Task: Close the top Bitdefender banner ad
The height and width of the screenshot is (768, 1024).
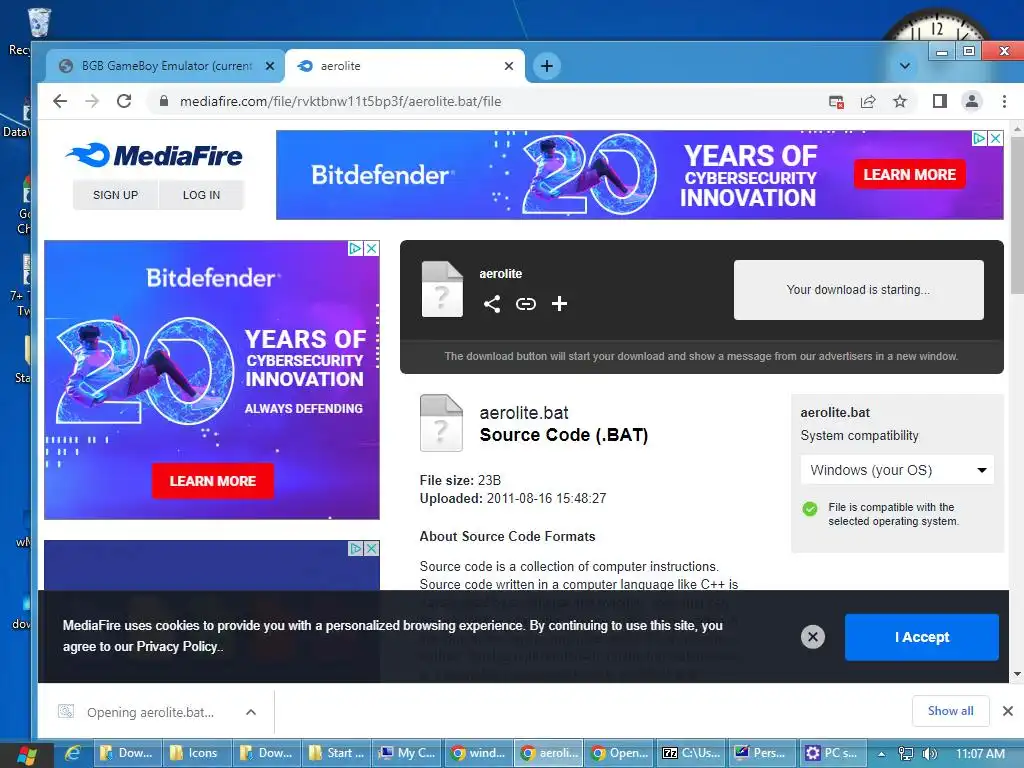Action: 995,138
